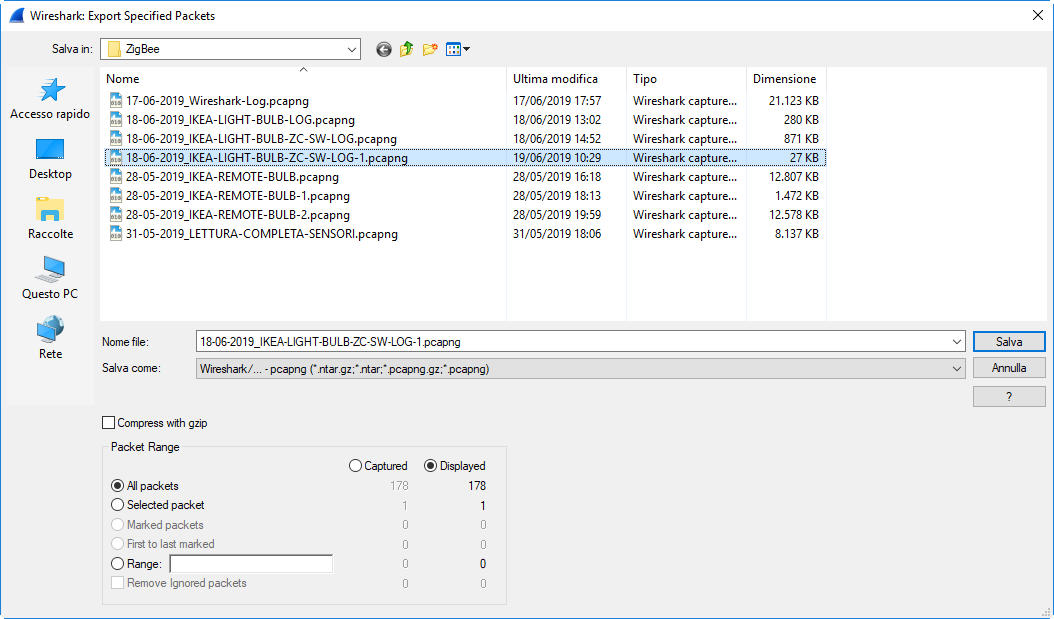Open Raccolte in sidebar
1054x619 pixels.
point(50,218)
